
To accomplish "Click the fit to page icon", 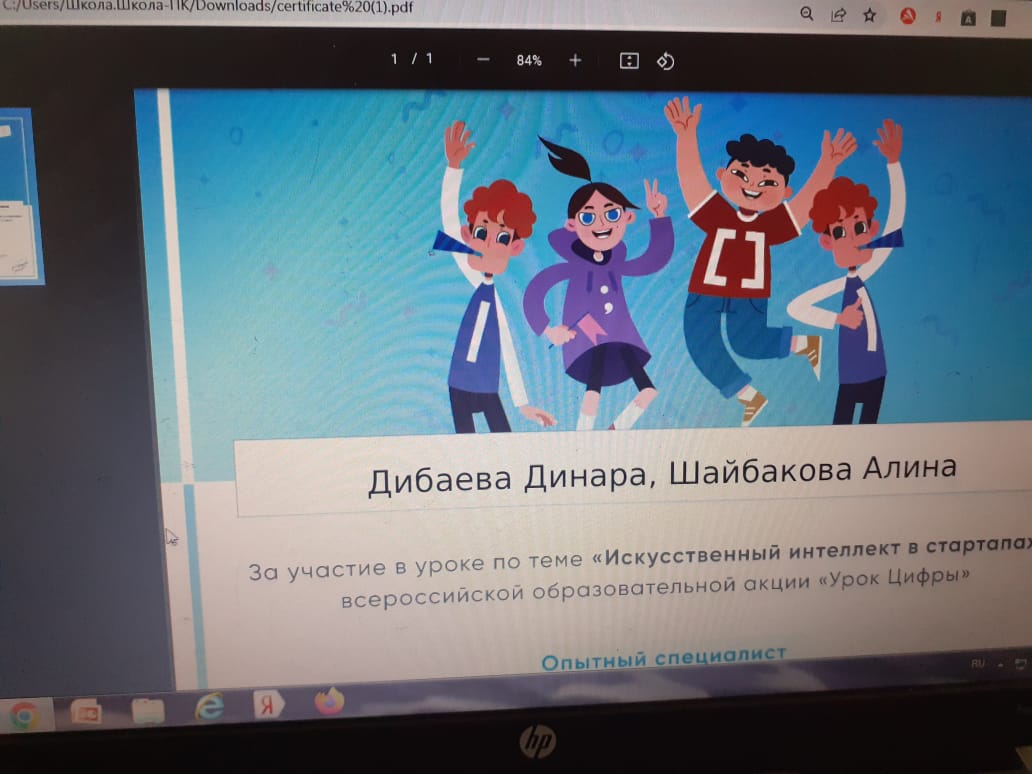I will coord(629,61).
